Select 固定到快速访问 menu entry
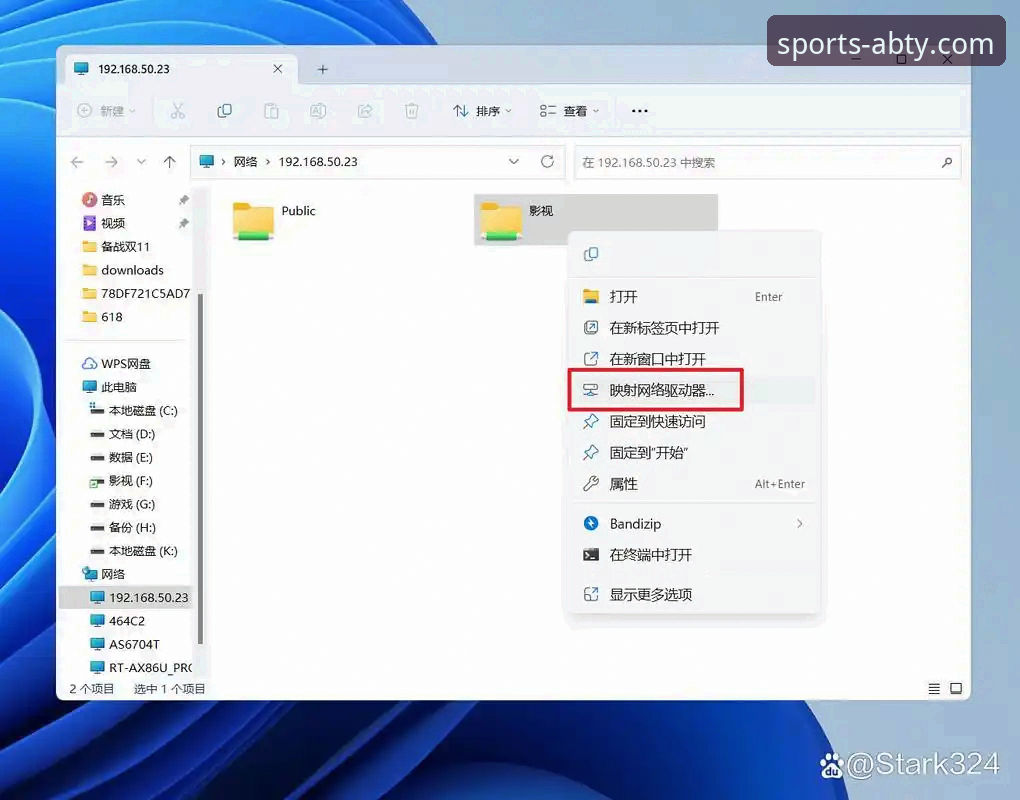1020x800 pixels. coord(693,421)
